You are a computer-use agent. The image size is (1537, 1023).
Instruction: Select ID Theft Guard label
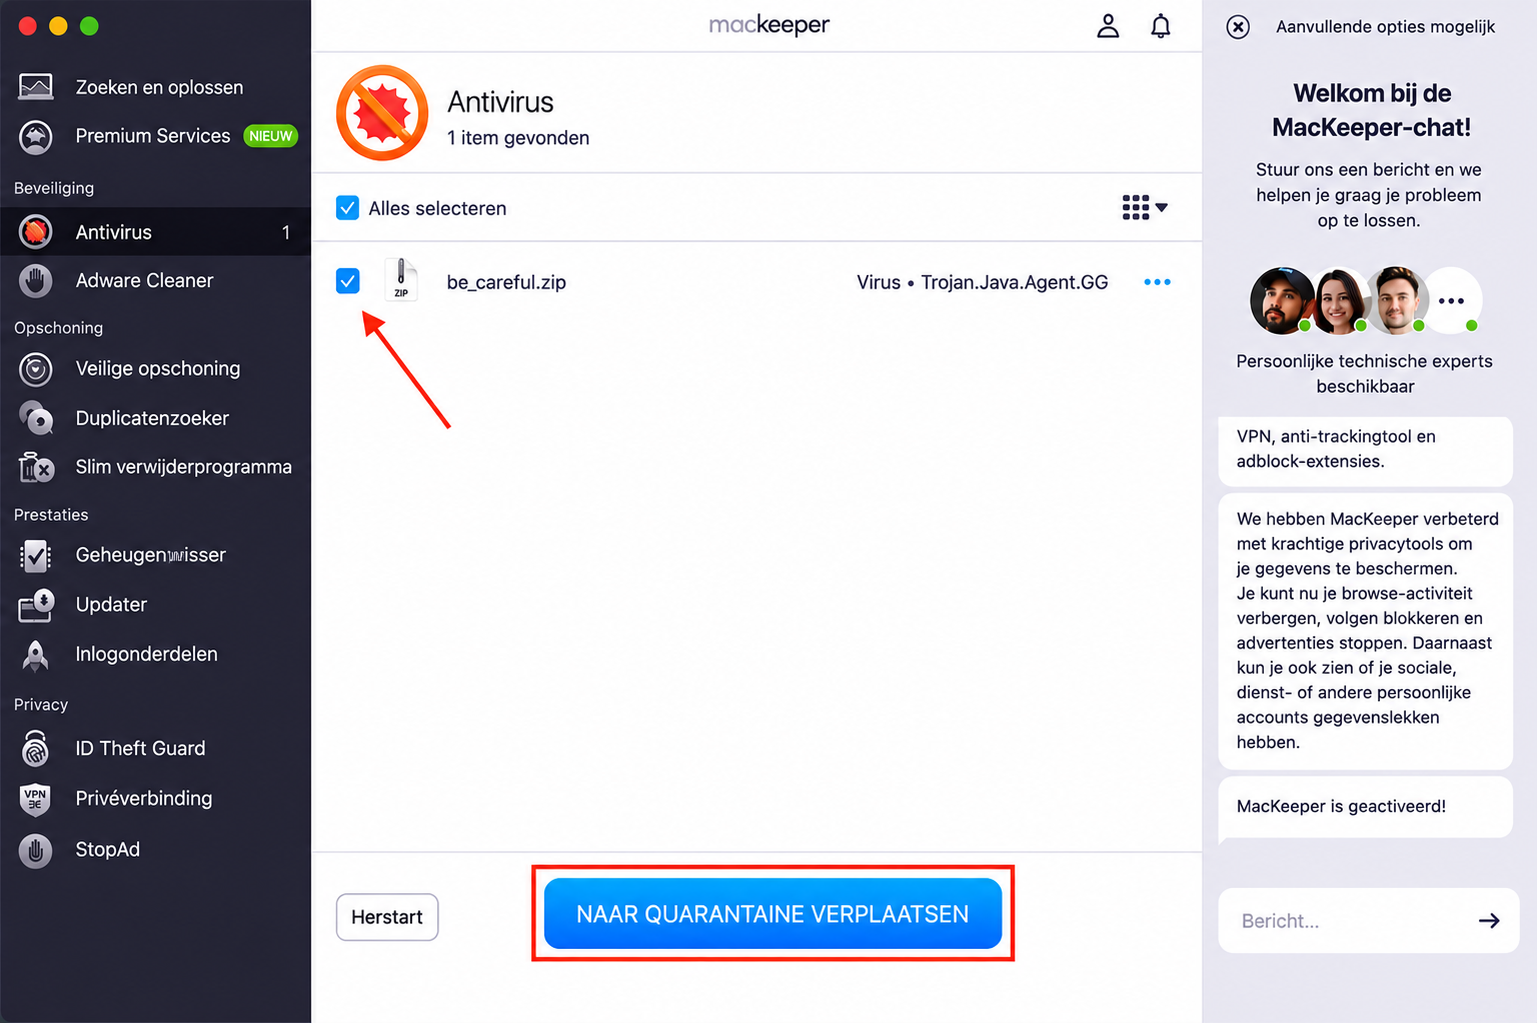pyautogui.click(x=140, y=748)
